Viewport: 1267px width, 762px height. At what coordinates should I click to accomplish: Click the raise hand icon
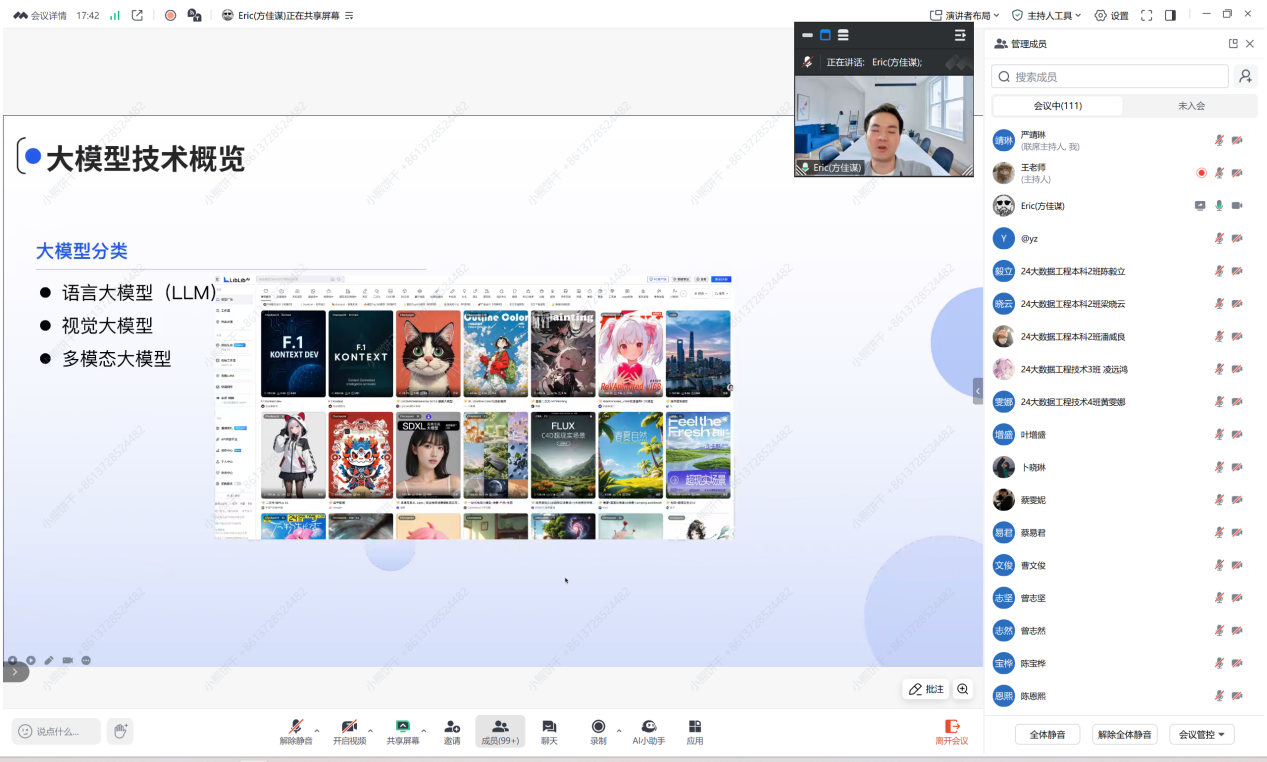[x=120, y=731]
